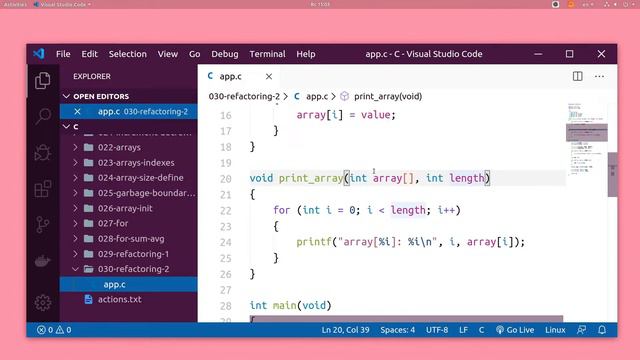
Task: Expand the 024-array-size-define folder
Action: (x=128, y=178)
